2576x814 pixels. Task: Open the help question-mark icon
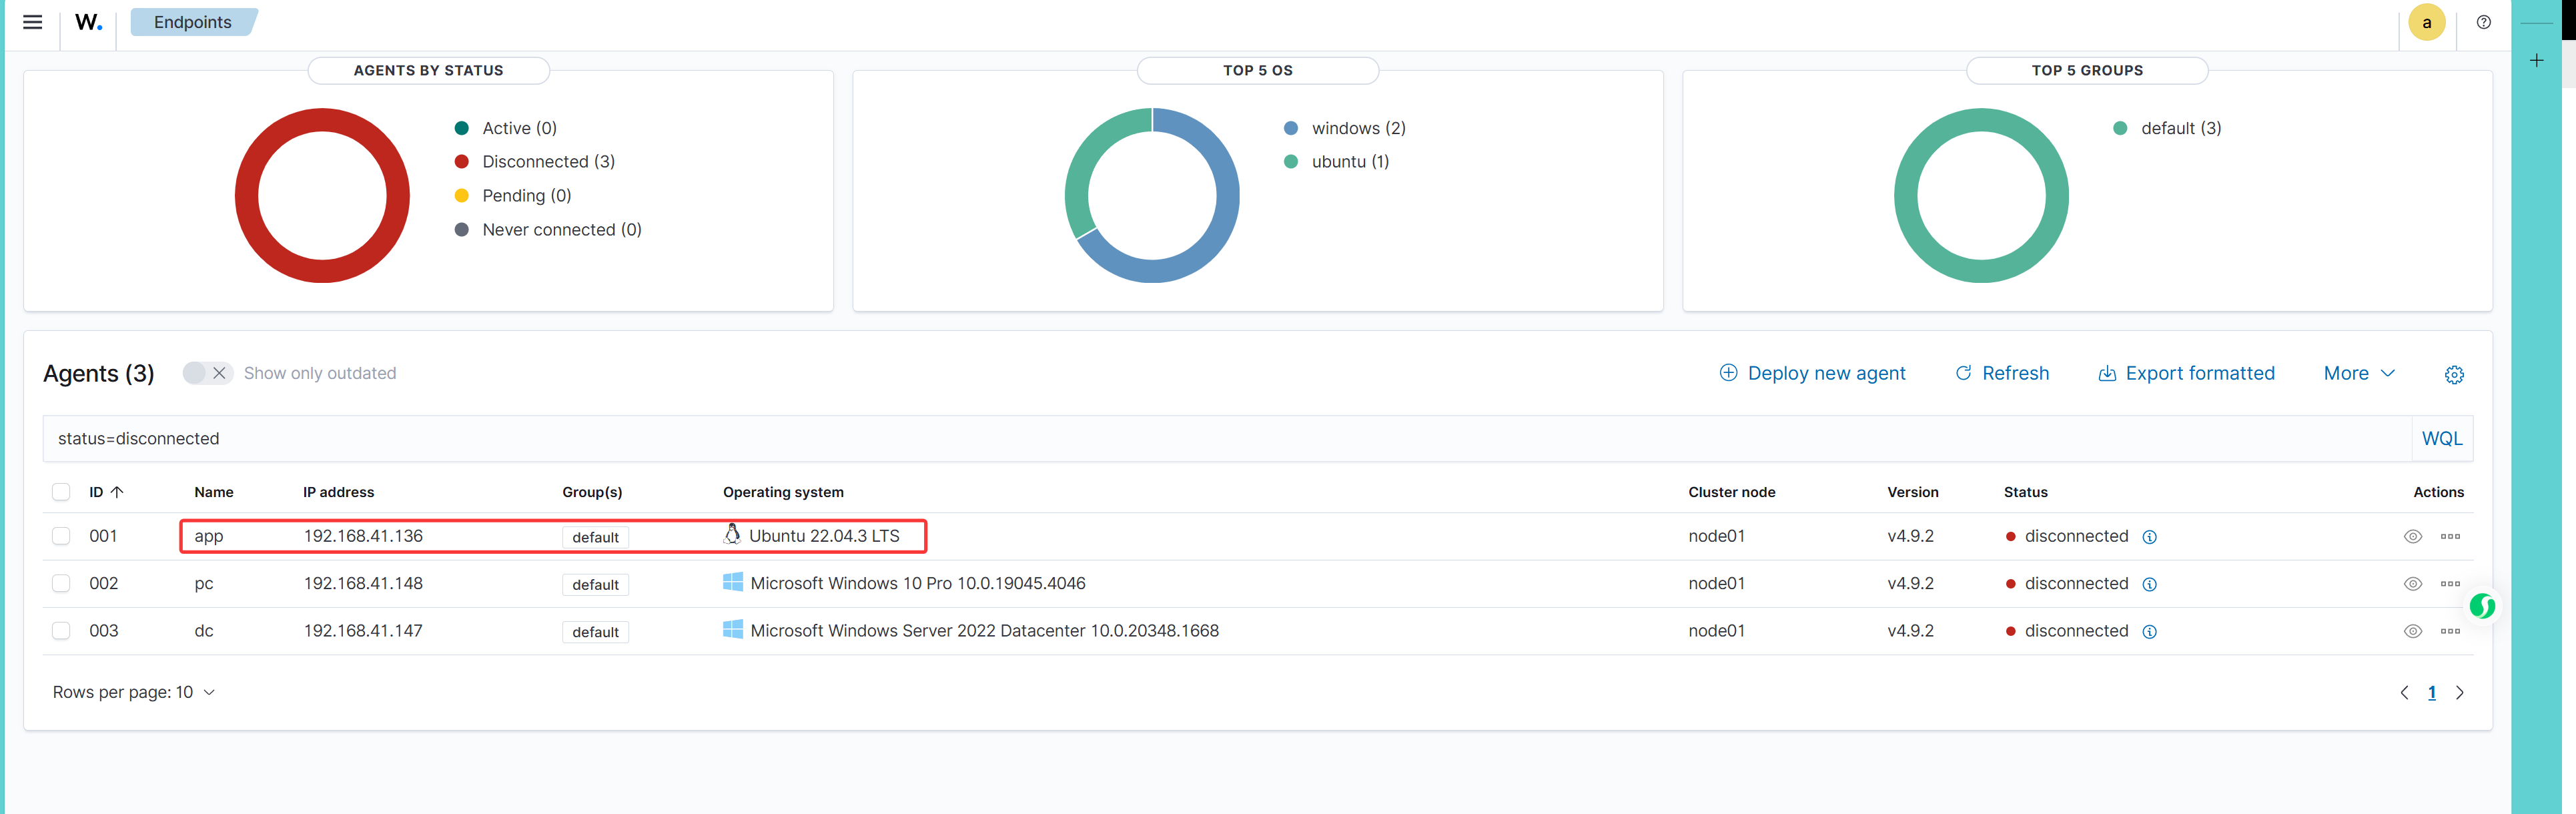[2483, 22]
